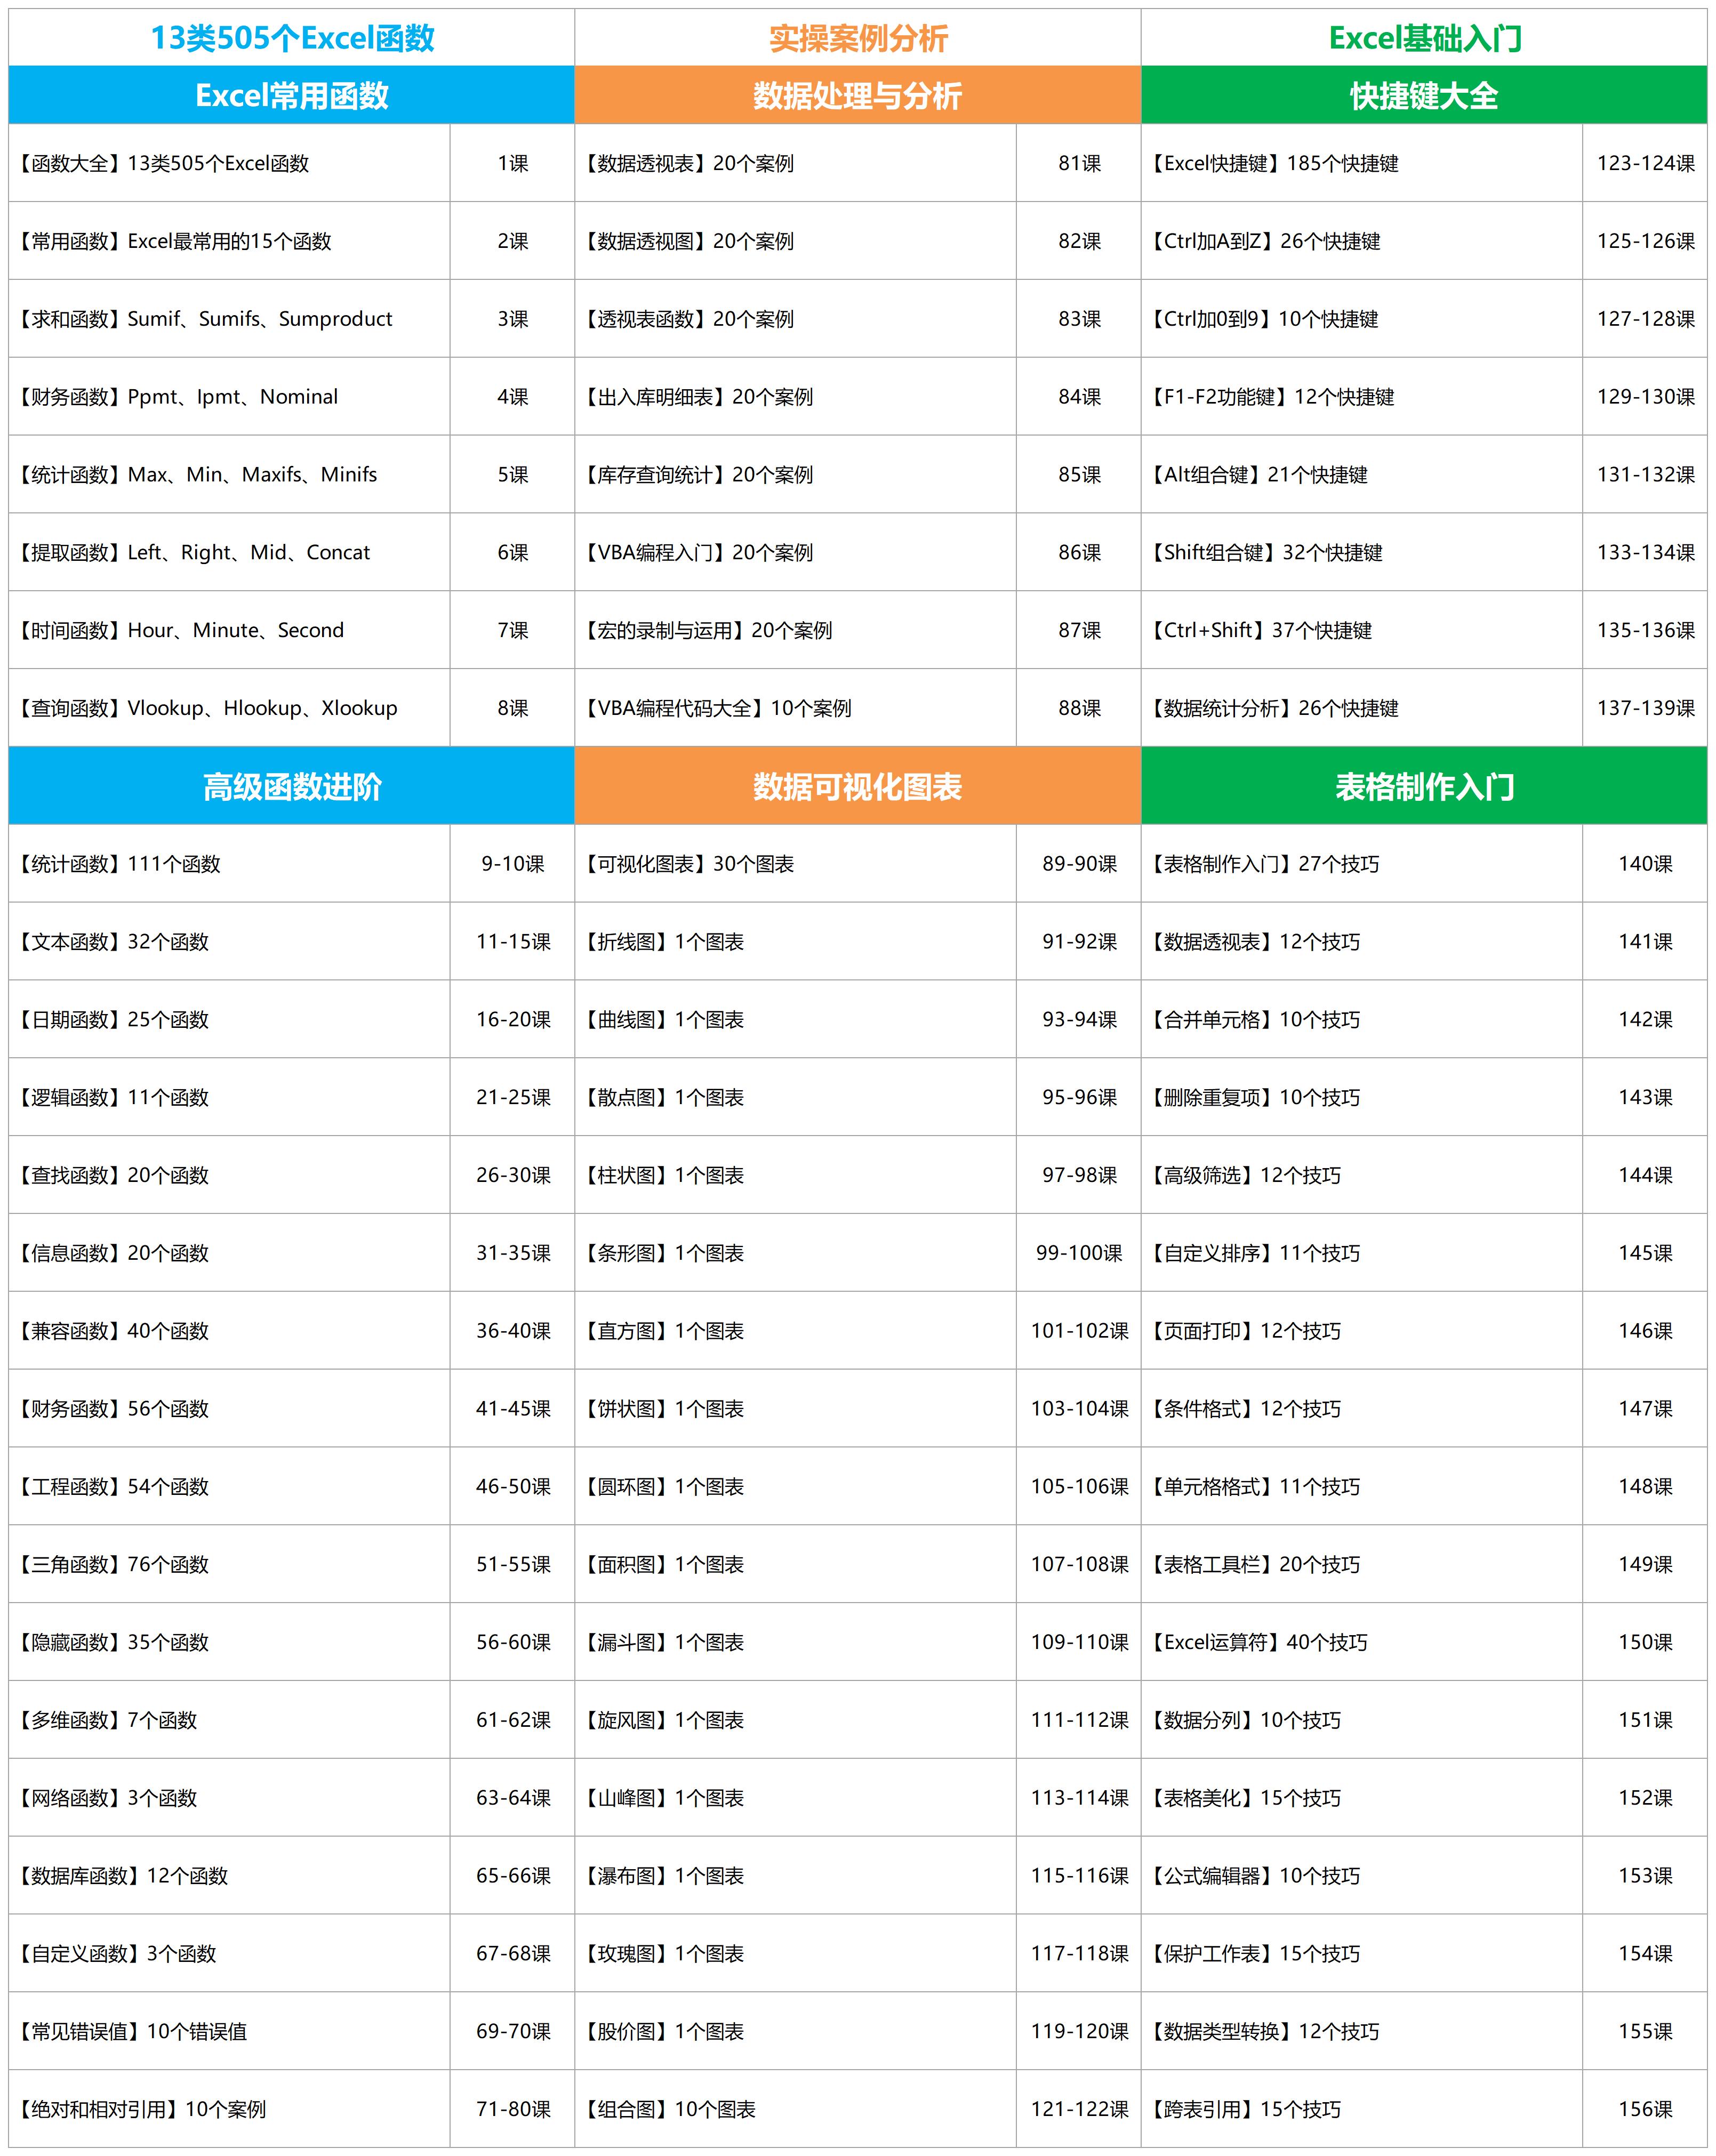Screen dimensions: 1716x2156
Task: Click '【Ctrl加A到Z】26个快捷键' cell
Action: pos(1362,241)
